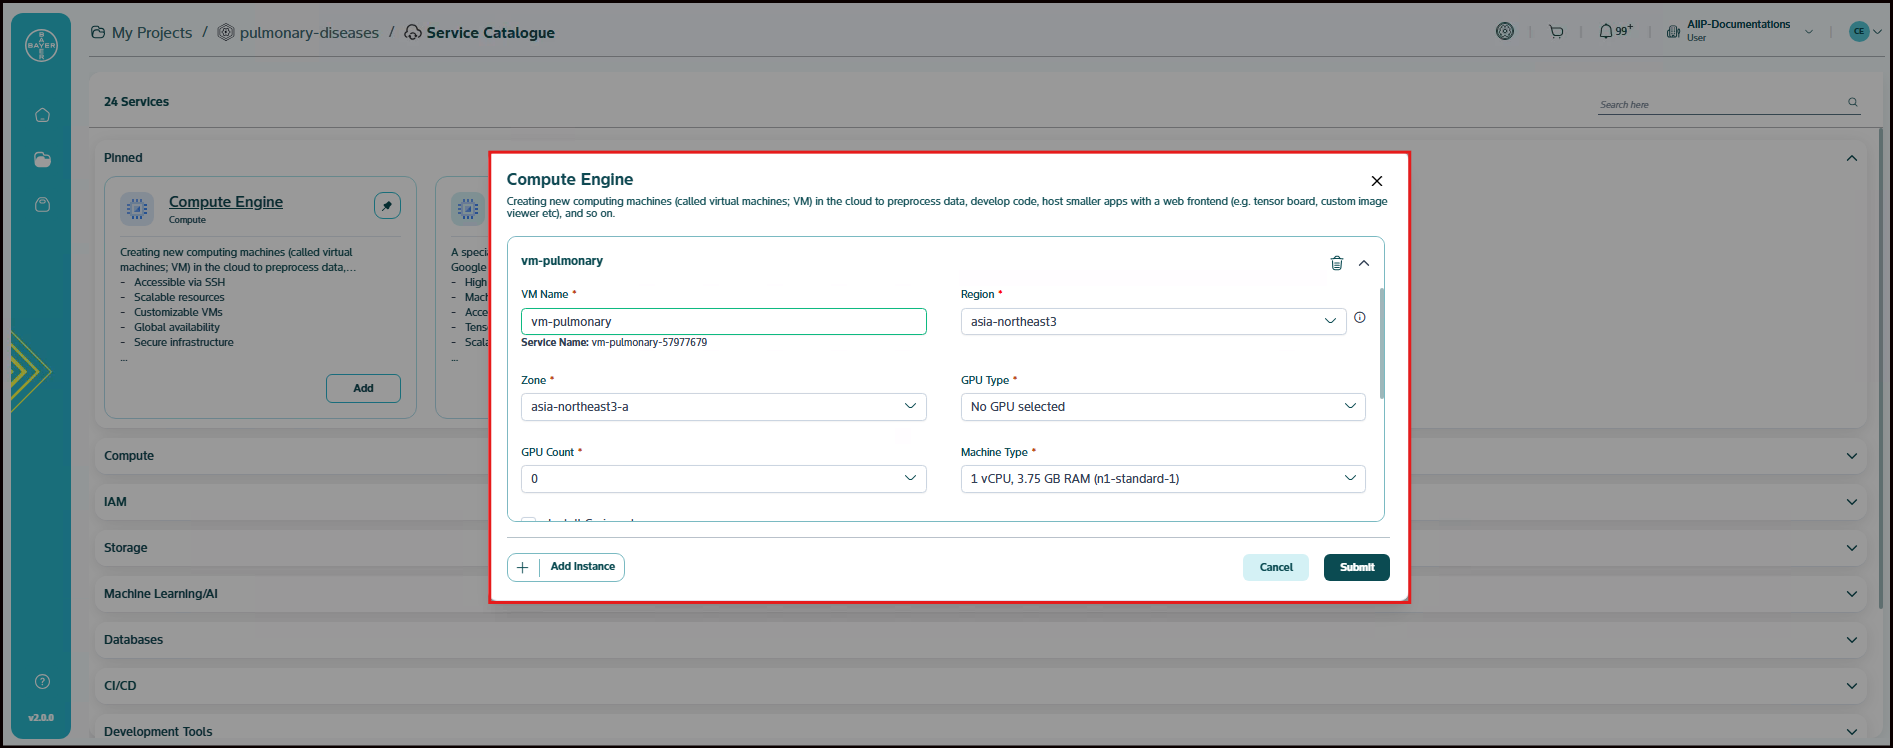Click the search magnifier icon
The height and width of the screenshot is (748, 1893).
click(x=1852, y=103)
